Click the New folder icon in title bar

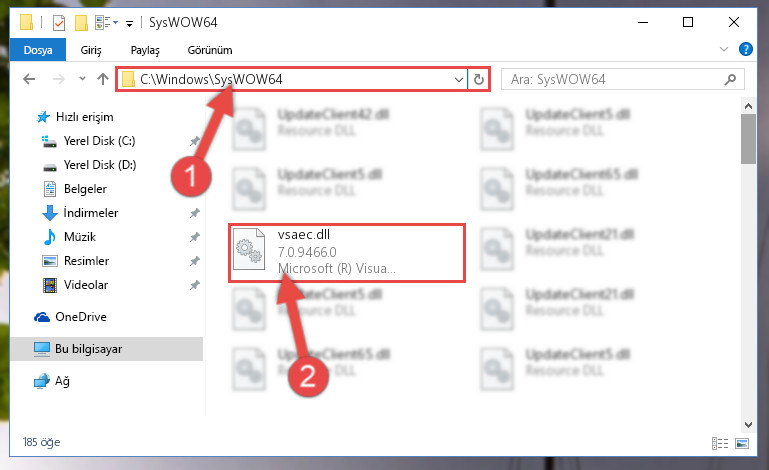pos(81,23)
